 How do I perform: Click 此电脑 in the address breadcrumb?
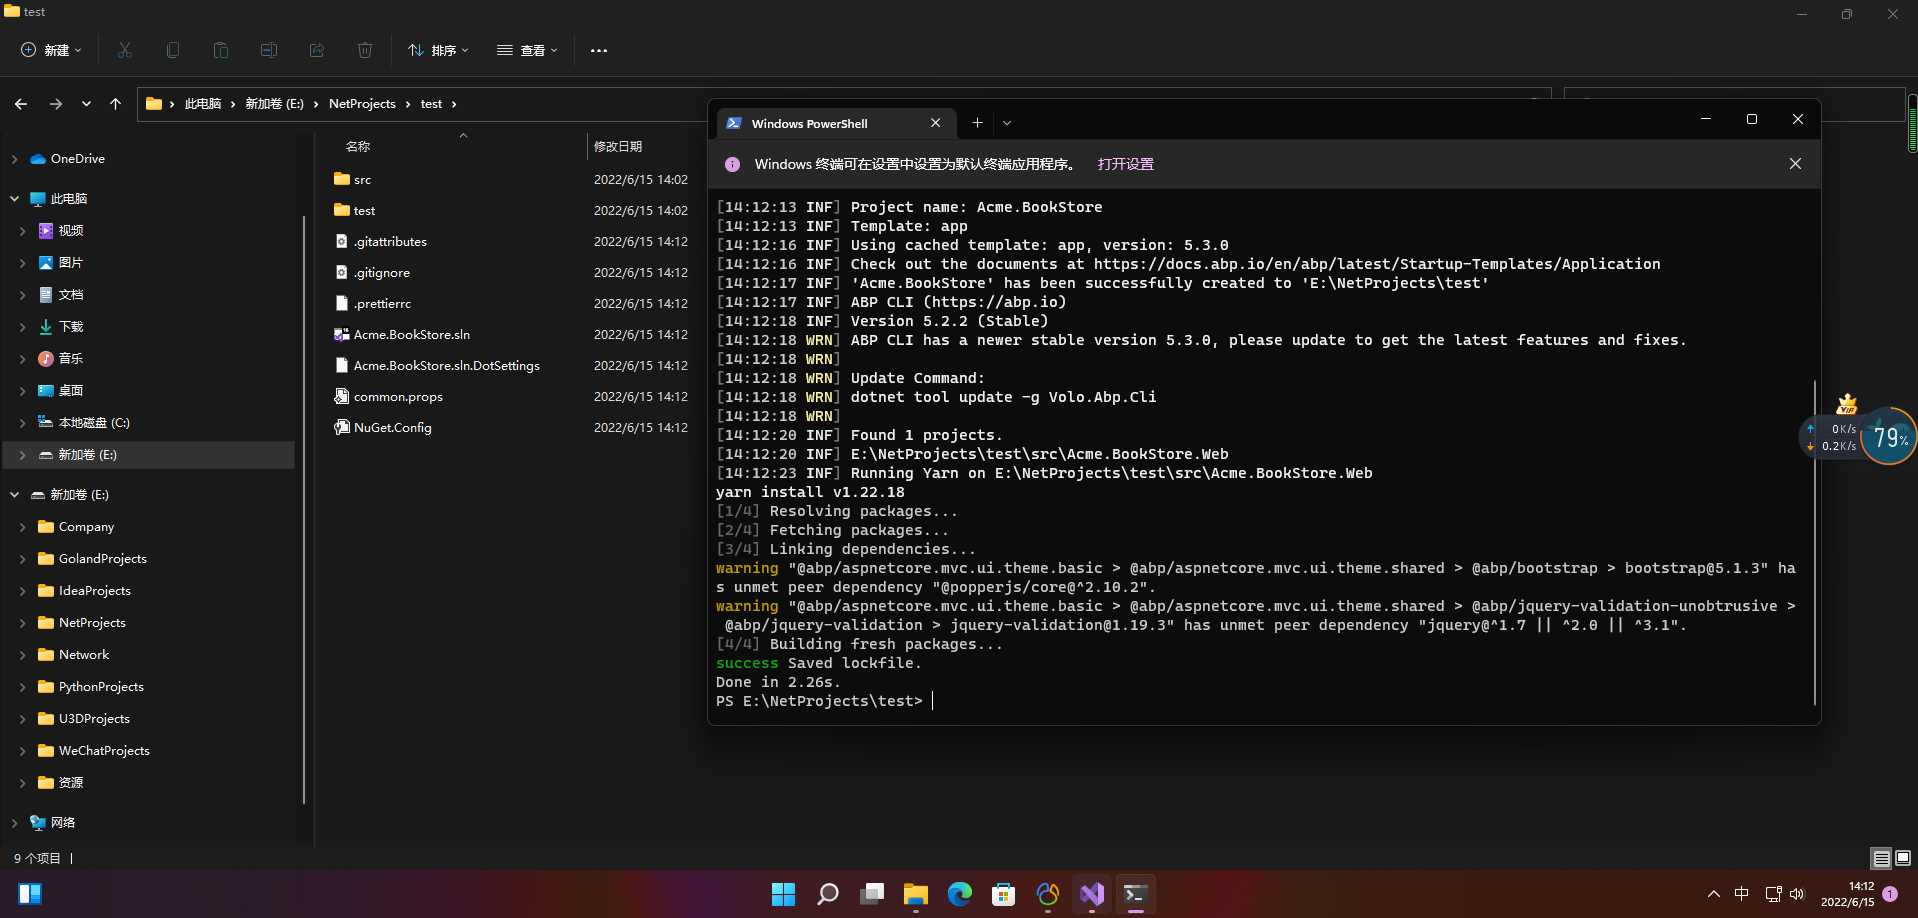click(203, 104)
